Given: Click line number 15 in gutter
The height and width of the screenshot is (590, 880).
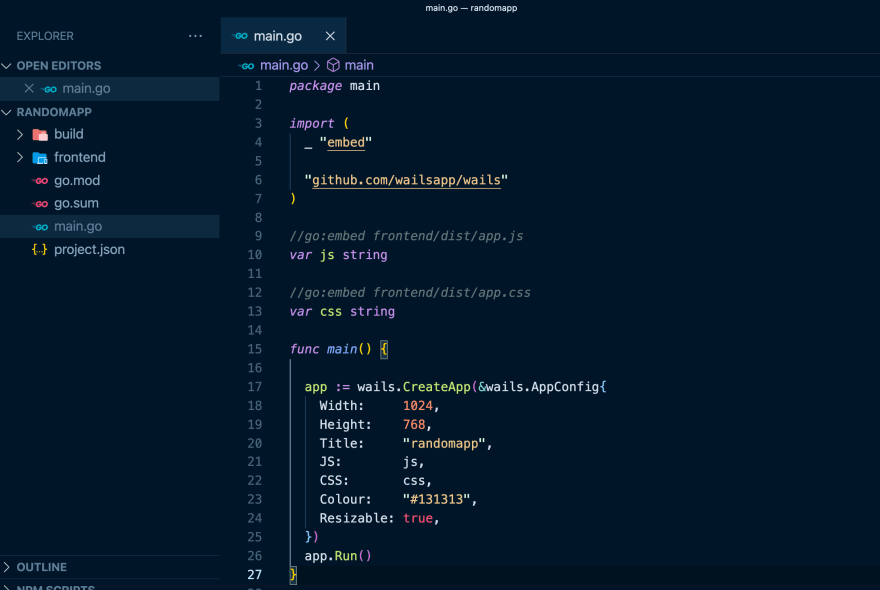Looking at the screenshot, I should point(255,349).
